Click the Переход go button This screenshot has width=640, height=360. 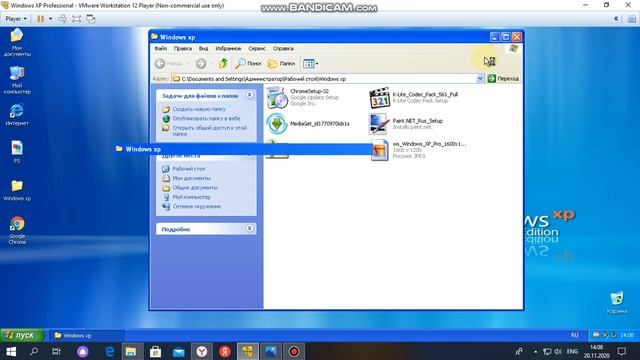point(503,78)
